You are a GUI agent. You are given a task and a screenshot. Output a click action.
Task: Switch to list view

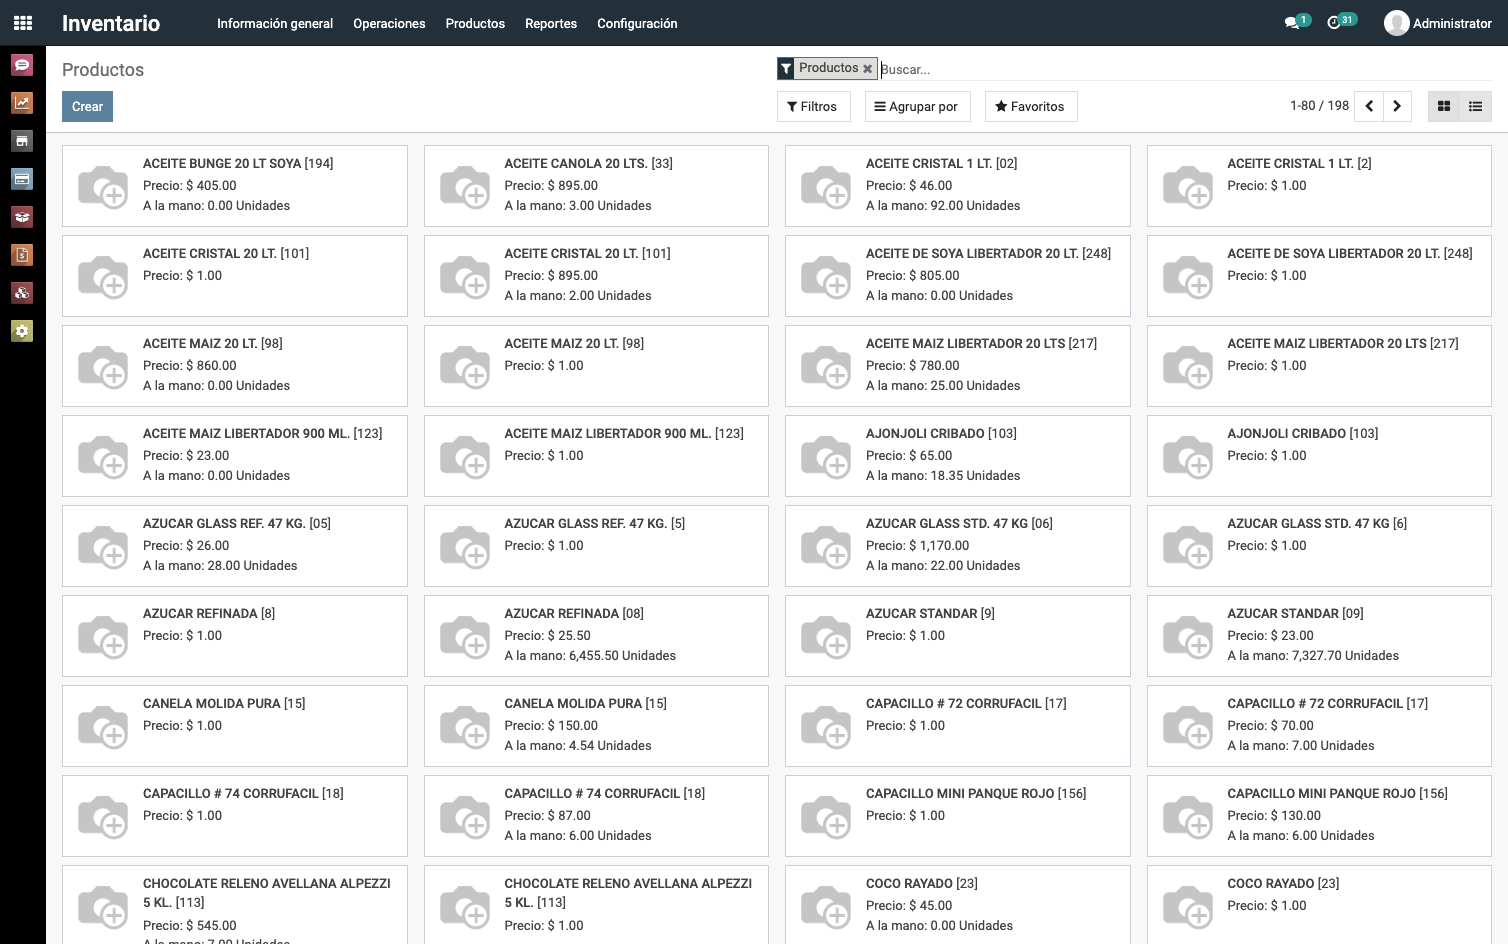pyautogui.click(x=1475, y=106)
